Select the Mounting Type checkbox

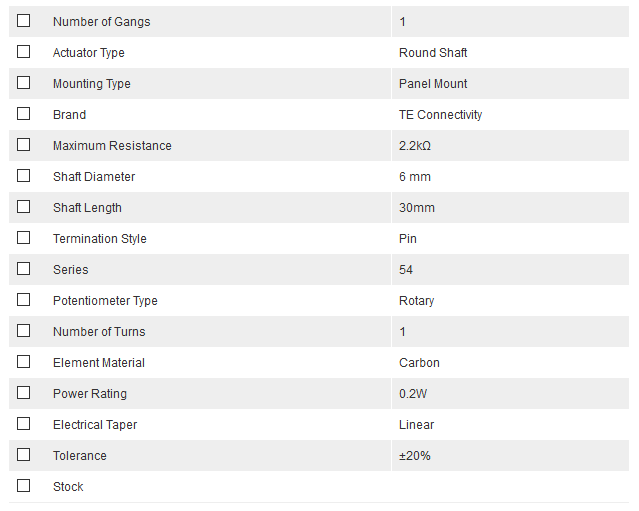[x=24, y=83]
